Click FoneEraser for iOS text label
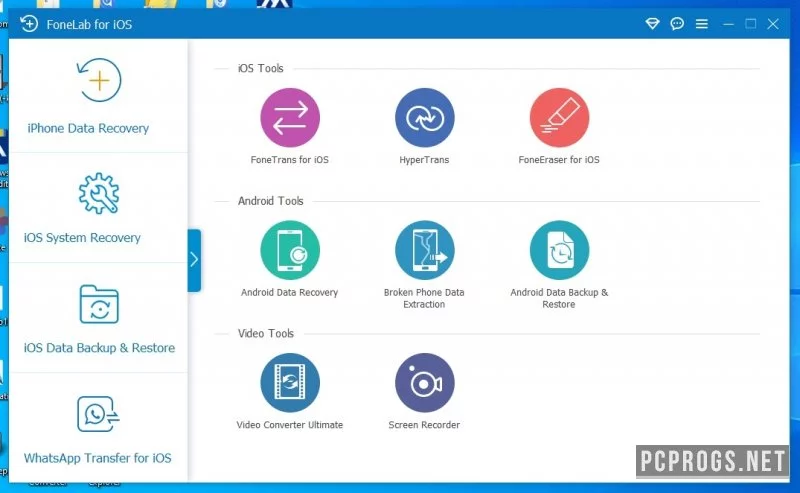The image size is (800, 493). click(559, 160)
